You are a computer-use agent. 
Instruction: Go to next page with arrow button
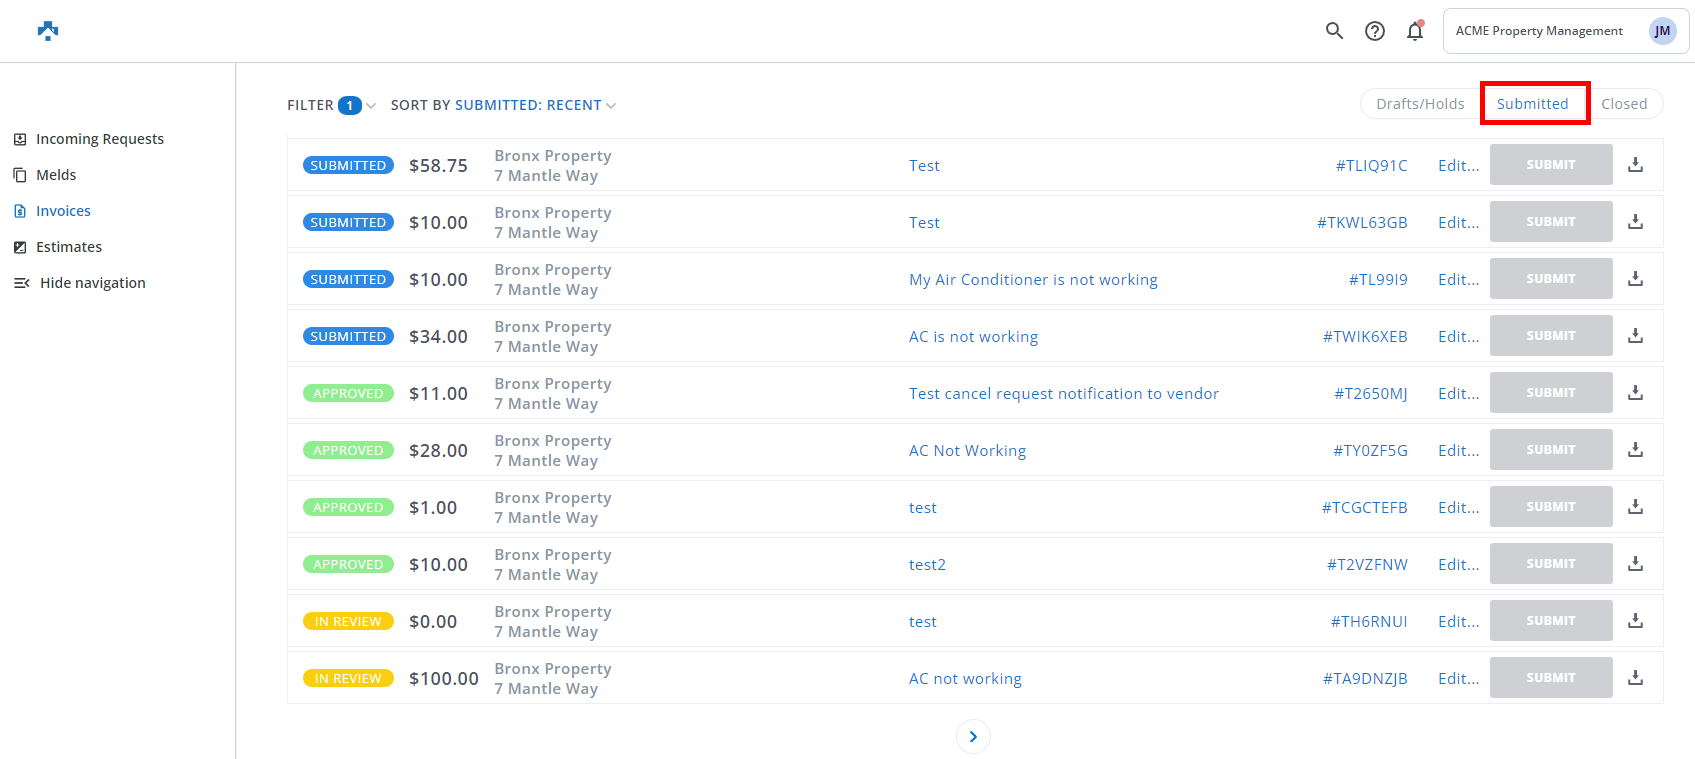[x=973, y=737]
